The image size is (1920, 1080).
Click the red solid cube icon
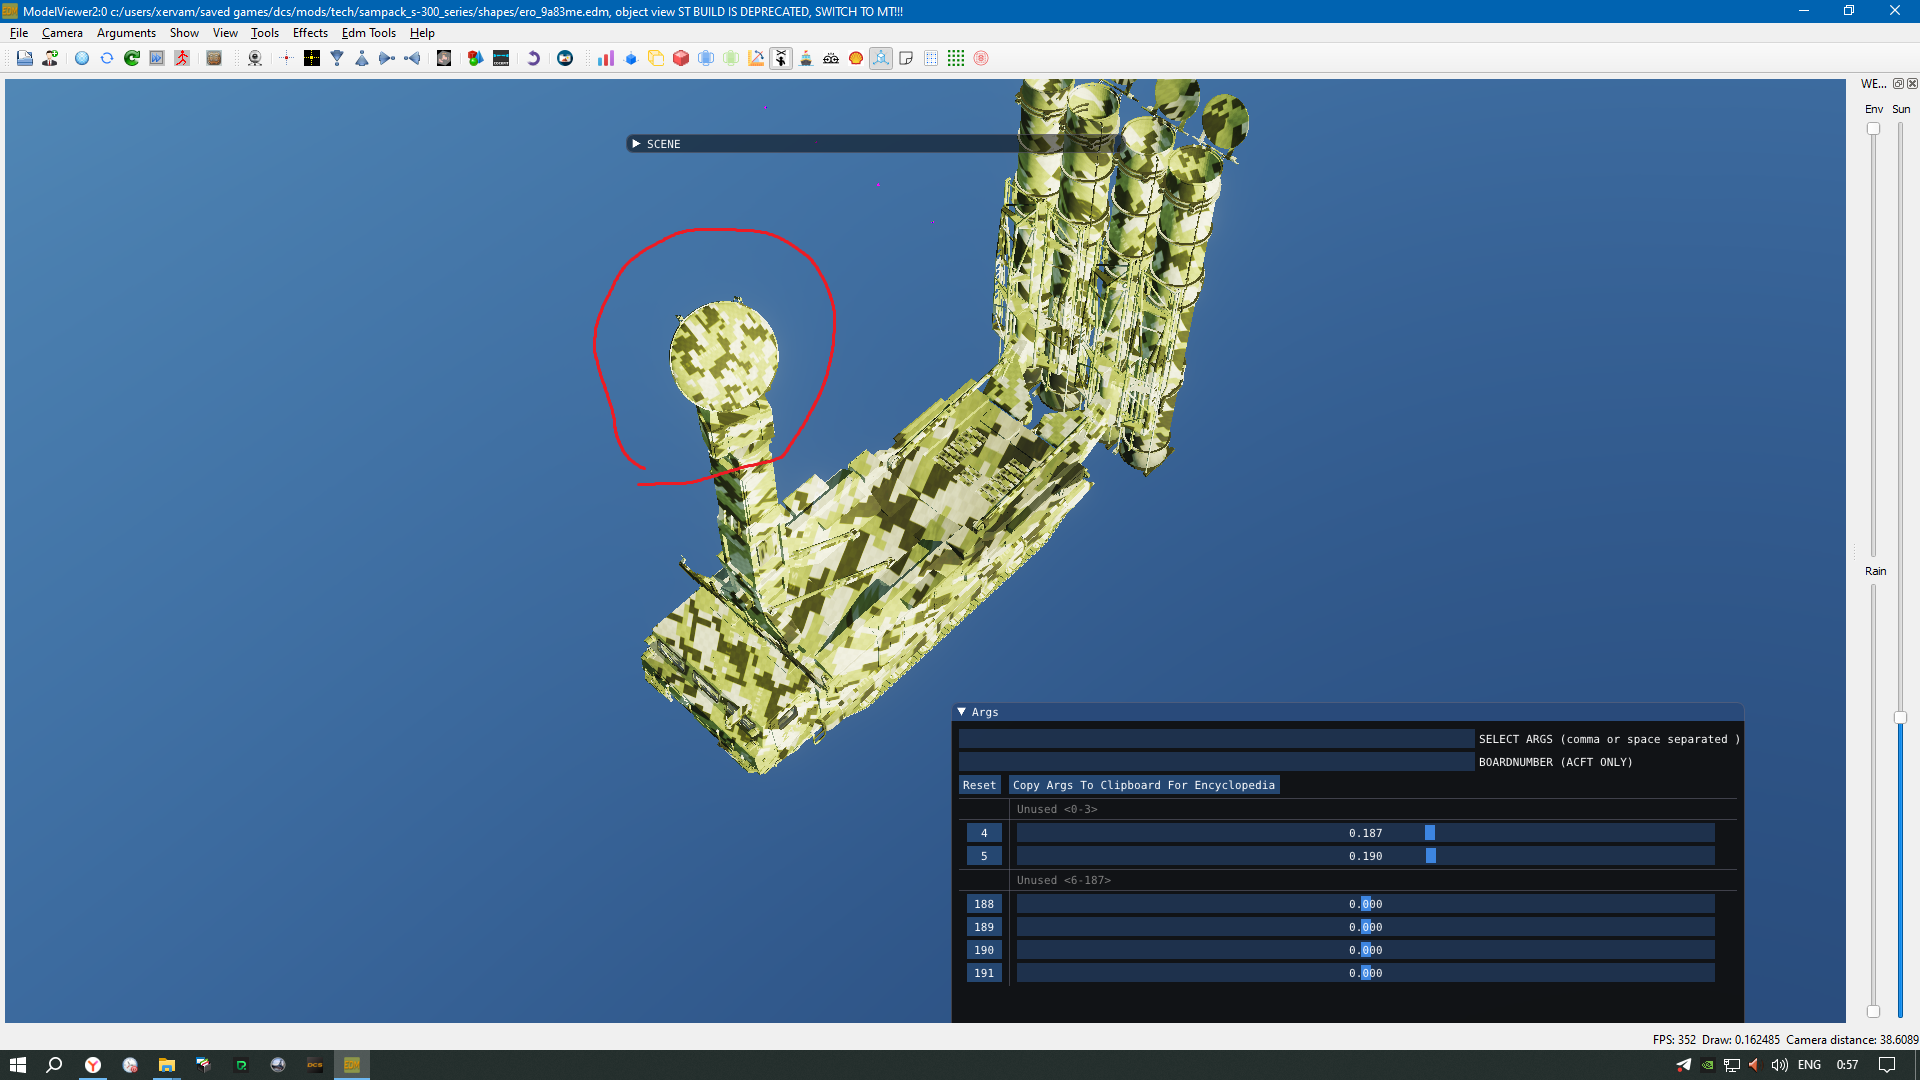pyautogui.click(x=681, y=58)
